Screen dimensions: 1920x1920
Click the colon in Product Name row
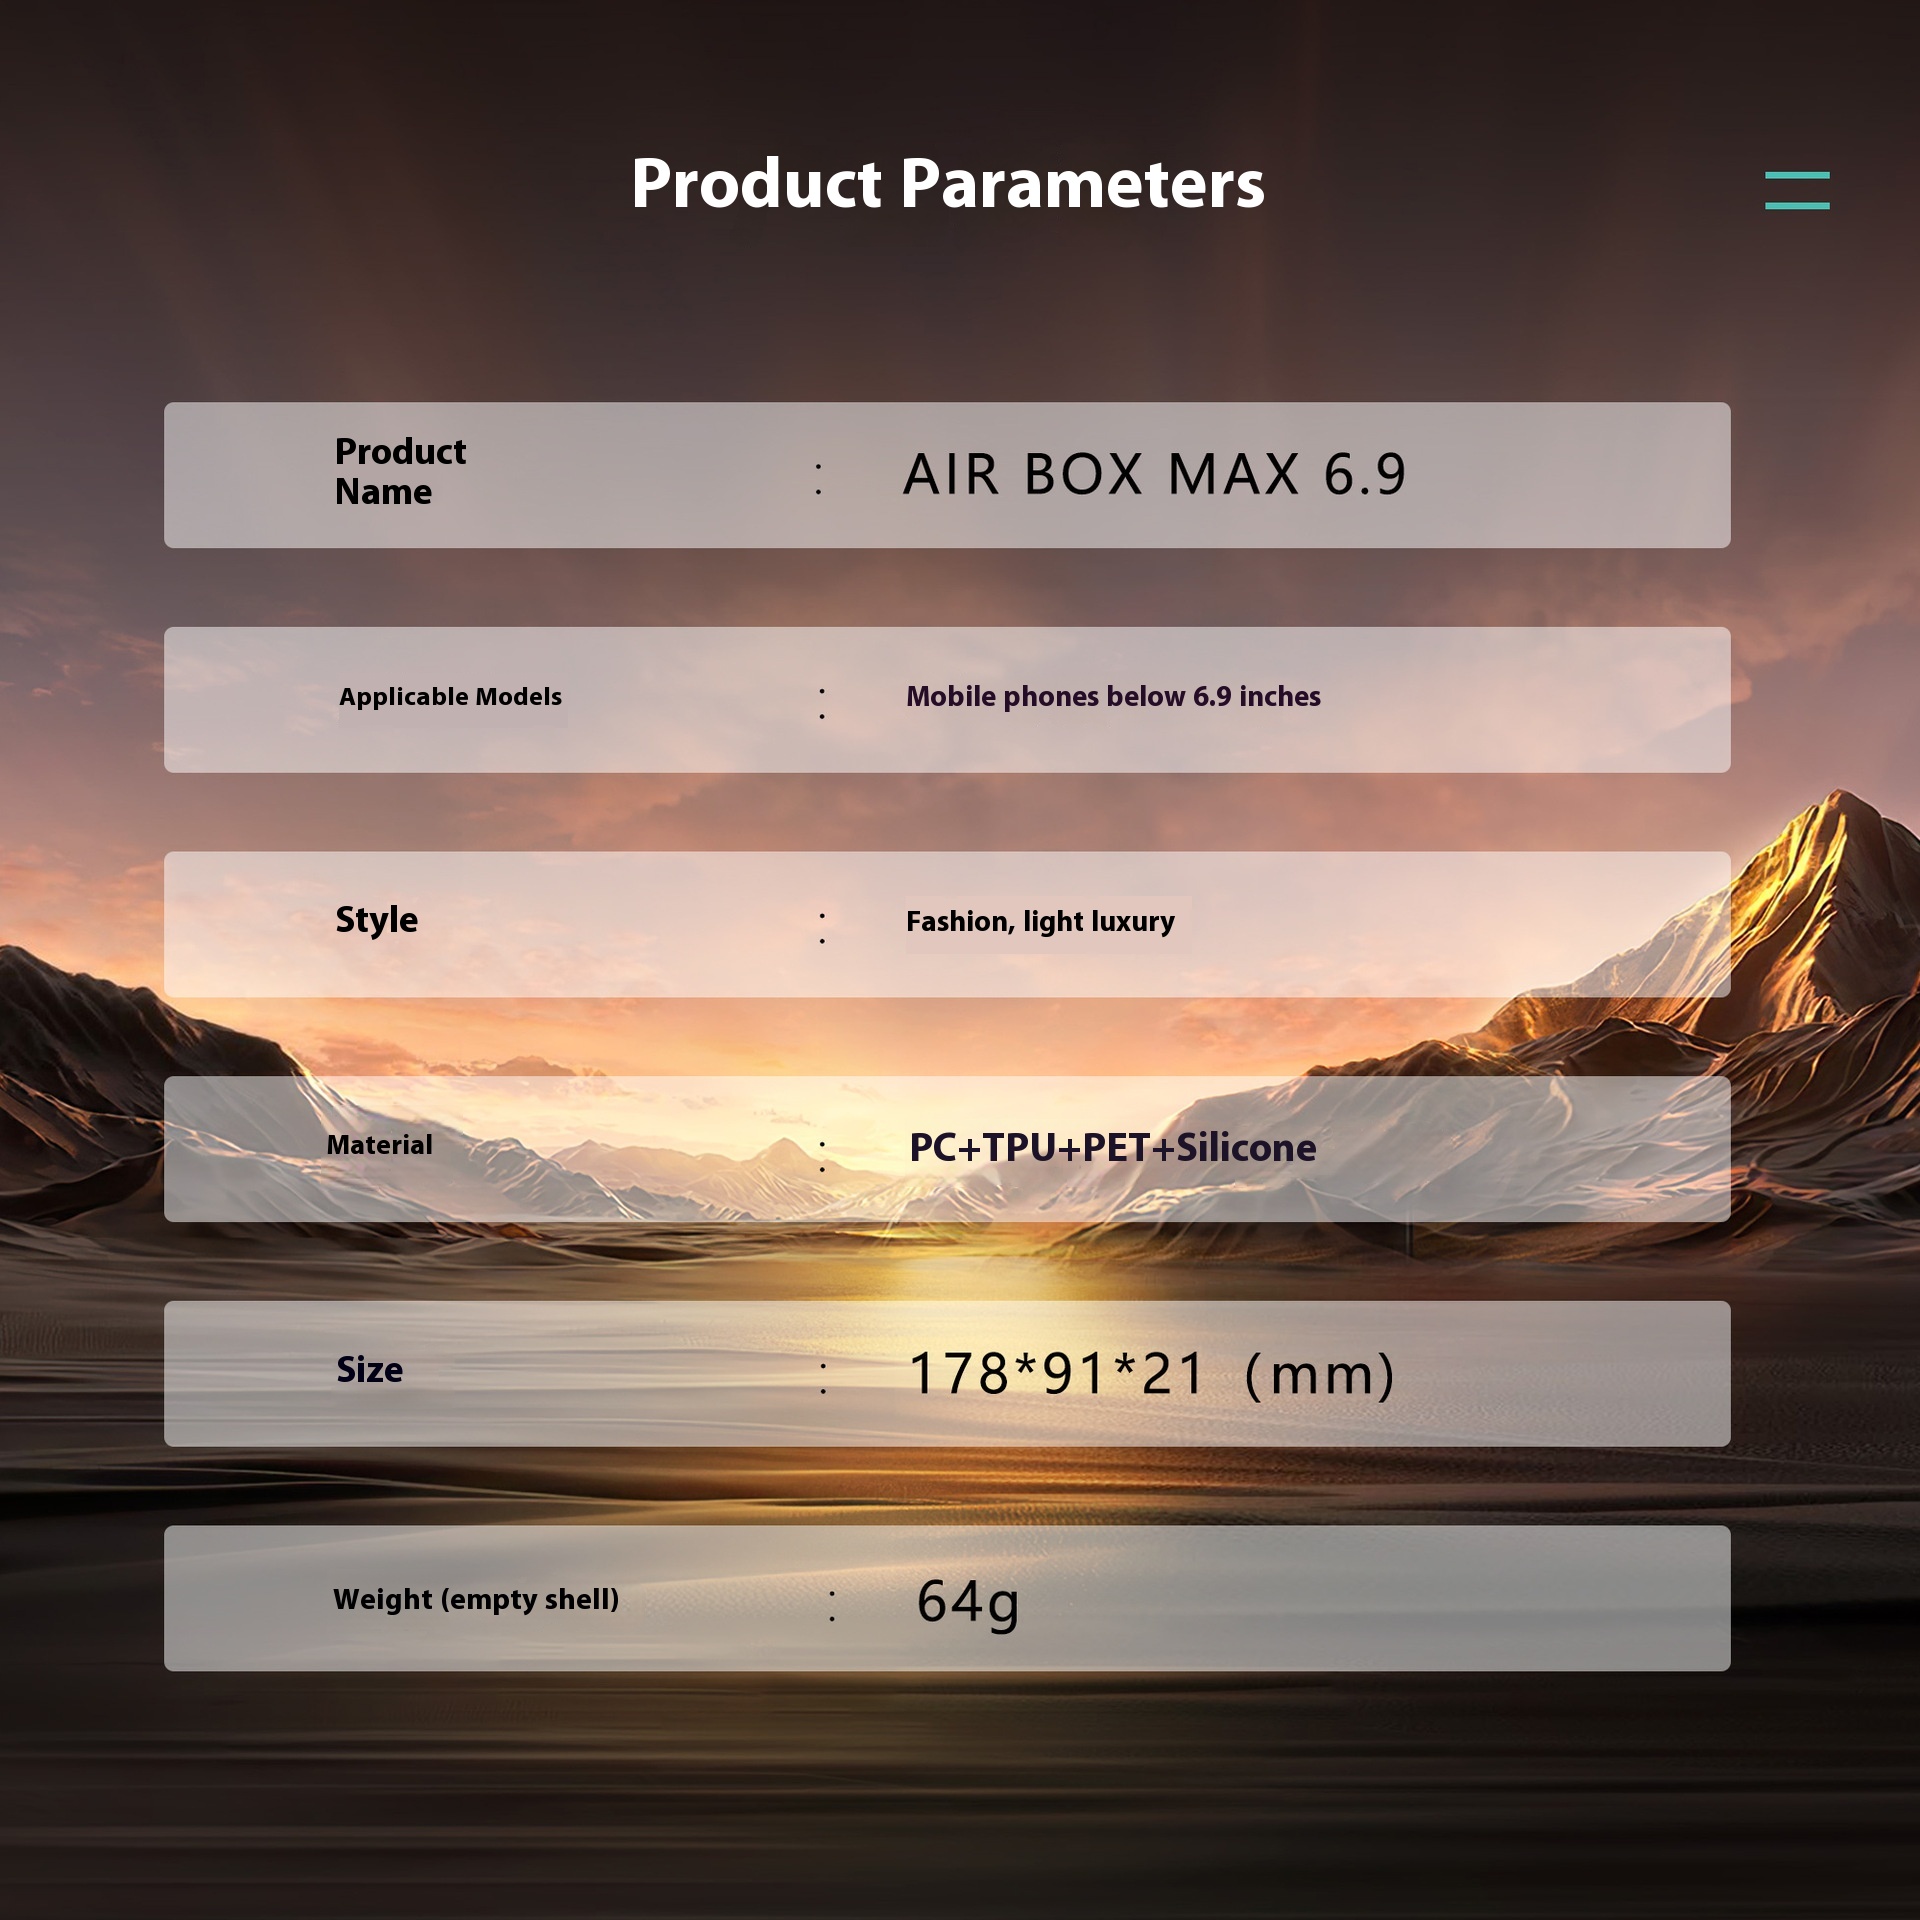click(x=819, y=478)
